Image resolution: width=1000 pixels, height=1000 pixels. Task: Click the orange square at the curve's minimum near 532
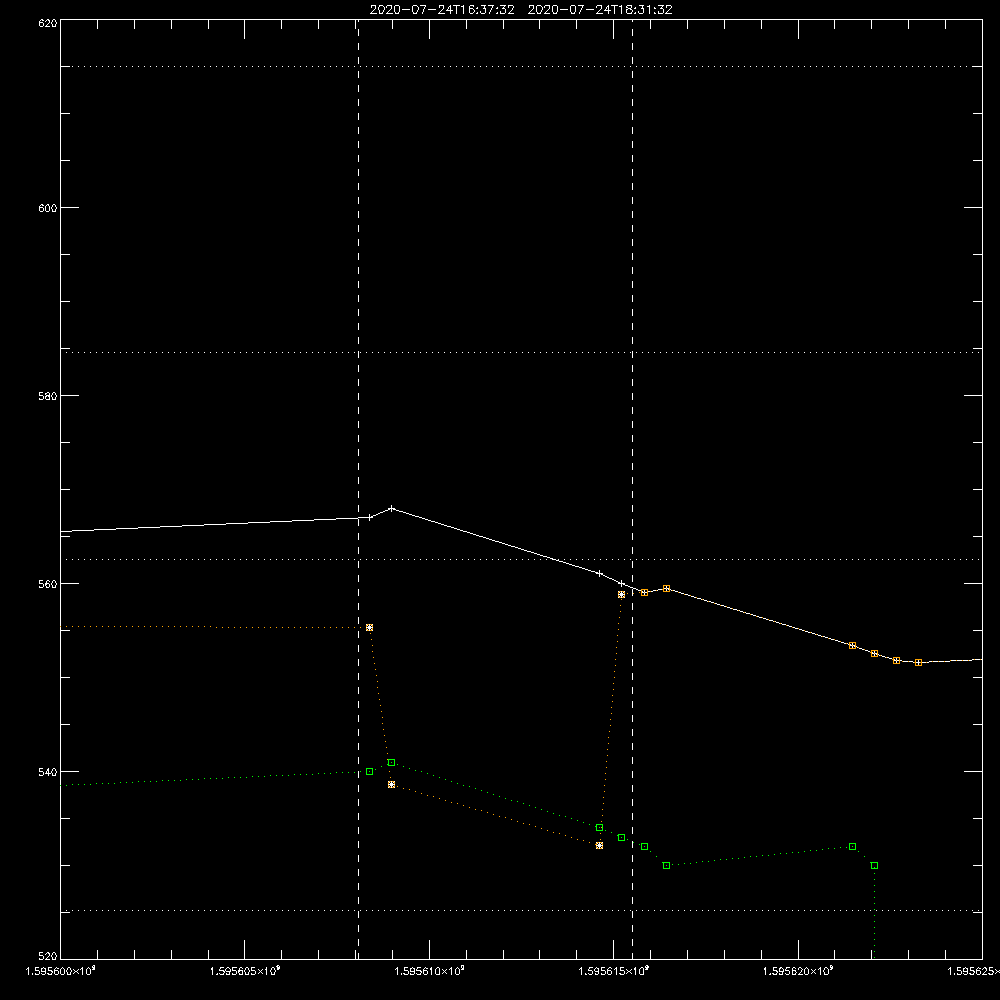click(599, 846)
